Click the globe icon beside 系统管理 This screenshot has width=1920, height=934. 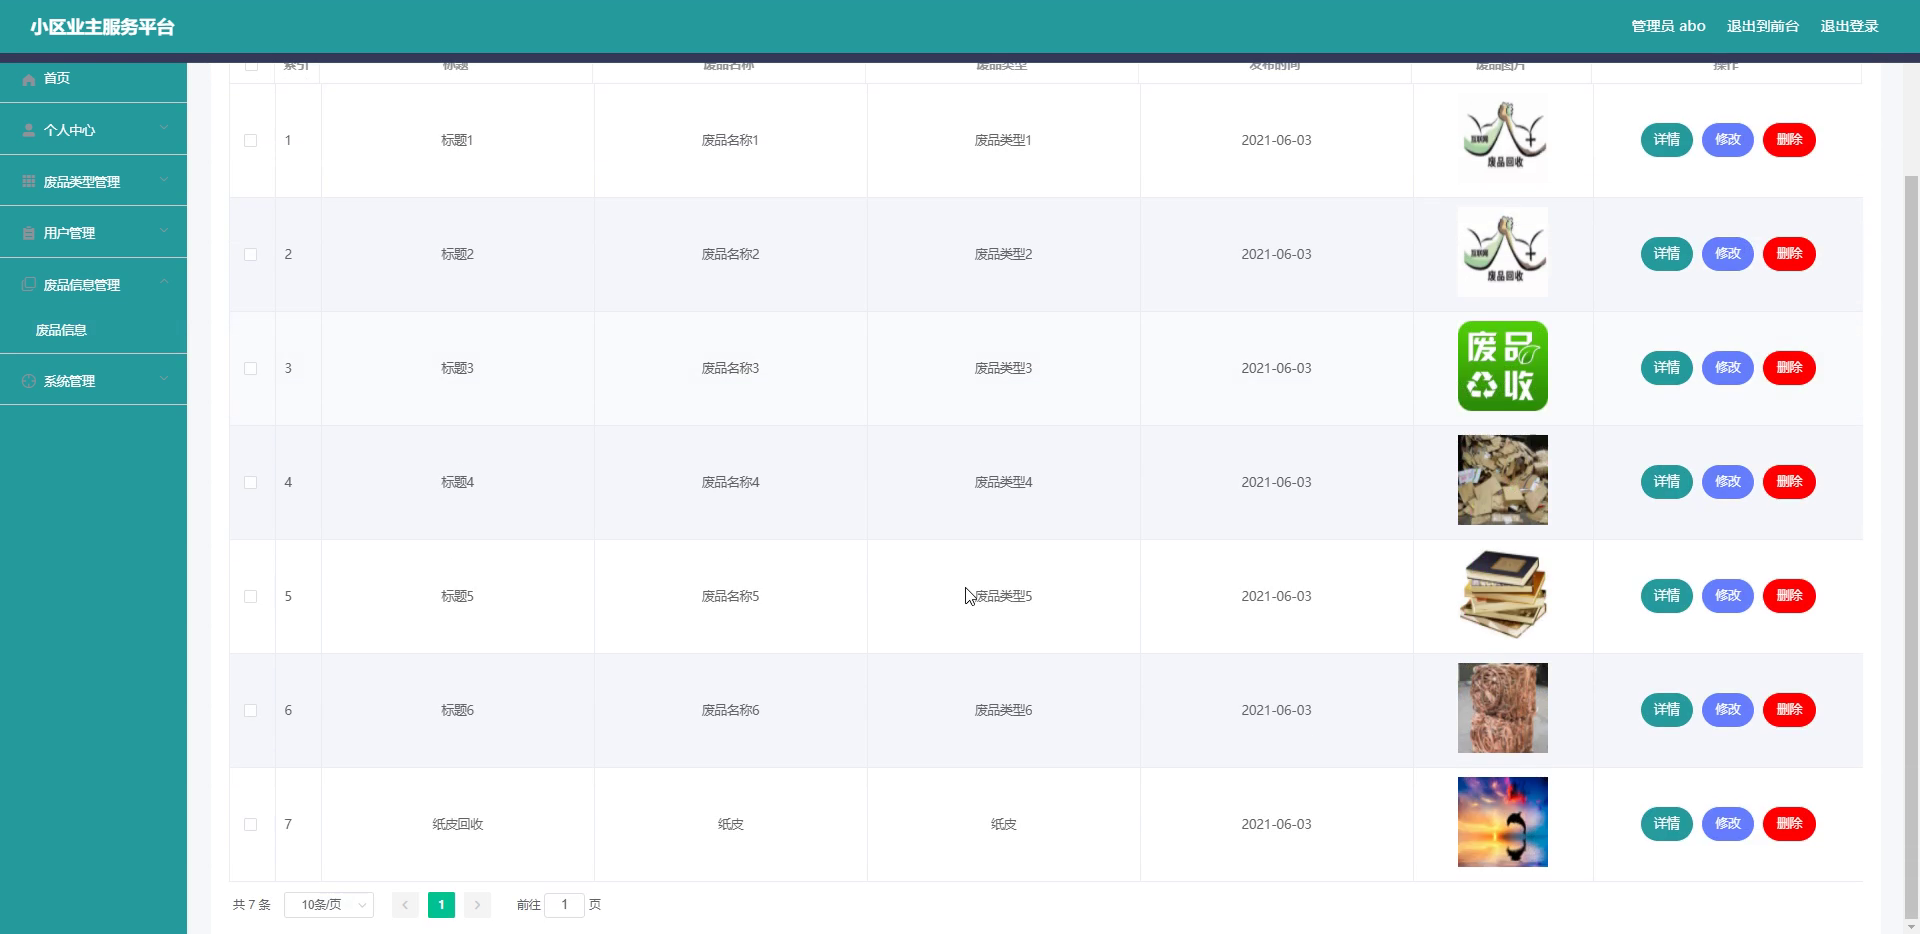click(x=29, y=381)
